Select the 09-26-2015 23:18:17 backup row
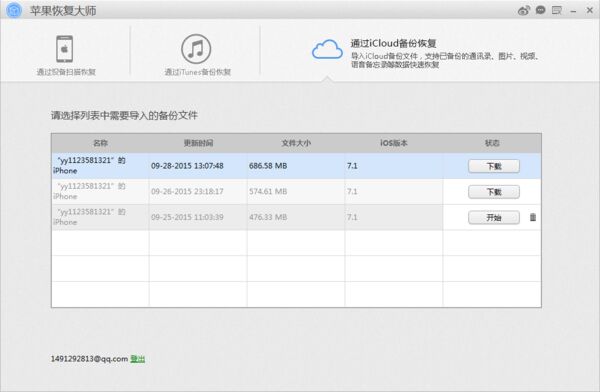 coord(296,191)
